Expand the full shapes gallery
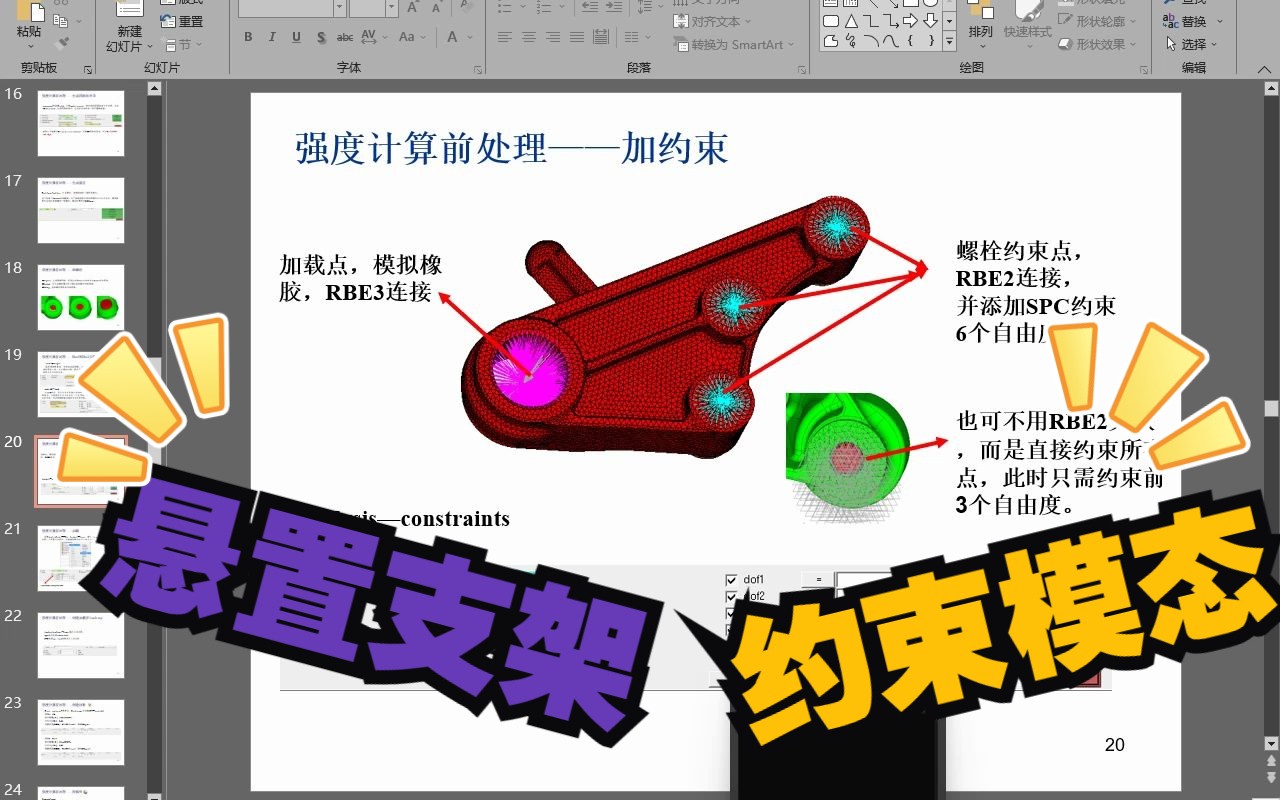 pos(949,41)
